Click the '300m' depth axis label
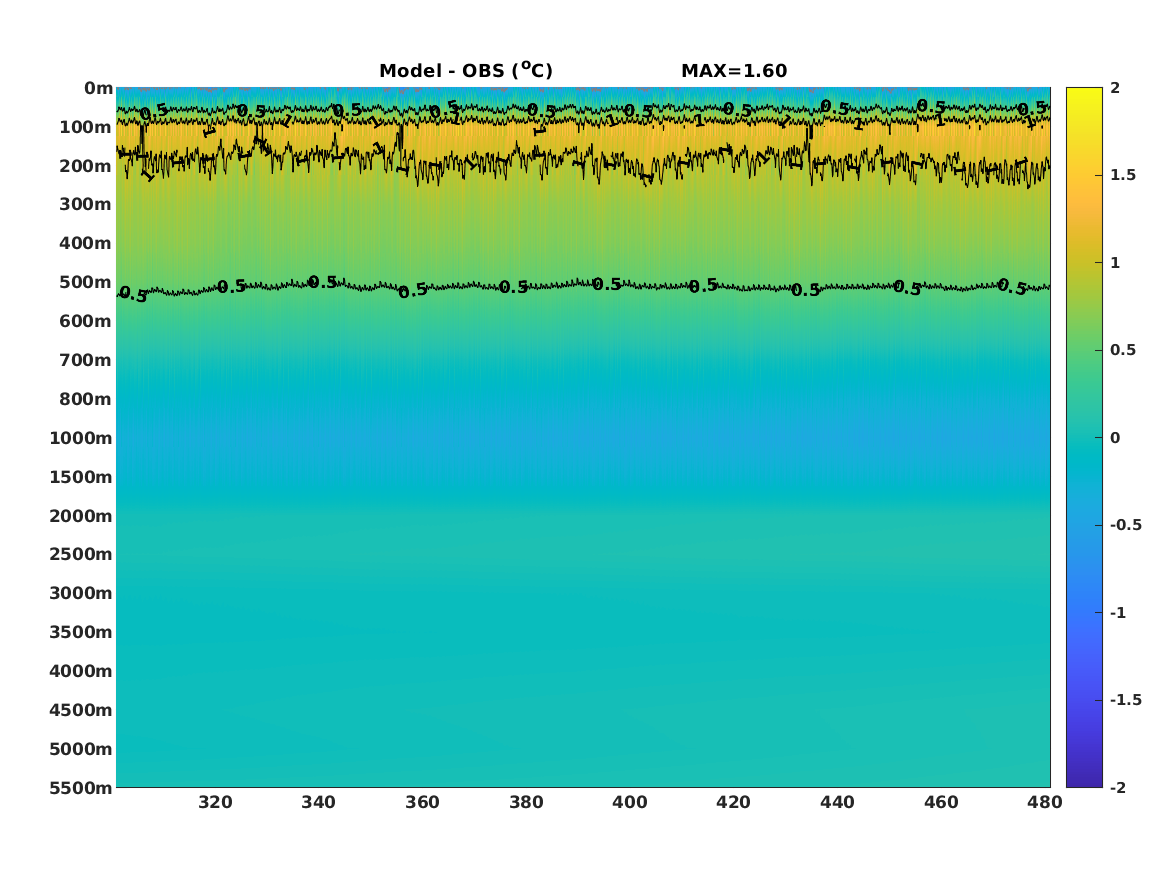 [x=86, y=205]
